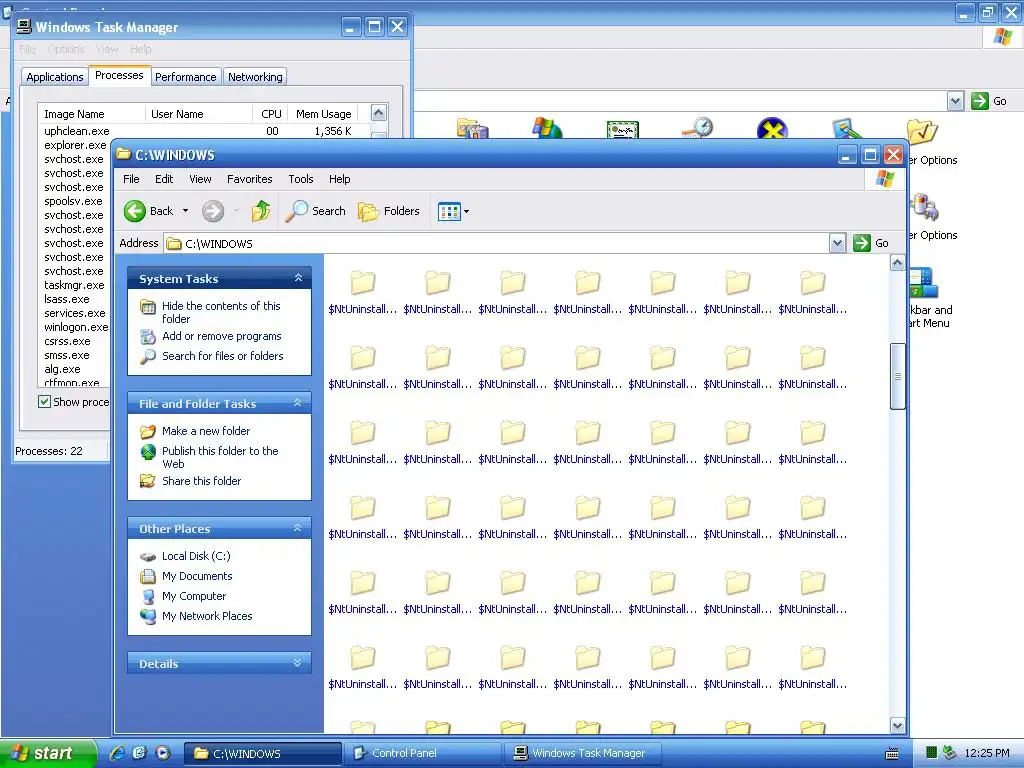1024x768 pixels.
Task: Click the Forward arrow in C:\WINDOWS toolbar
Action: [x=213, y=211]
